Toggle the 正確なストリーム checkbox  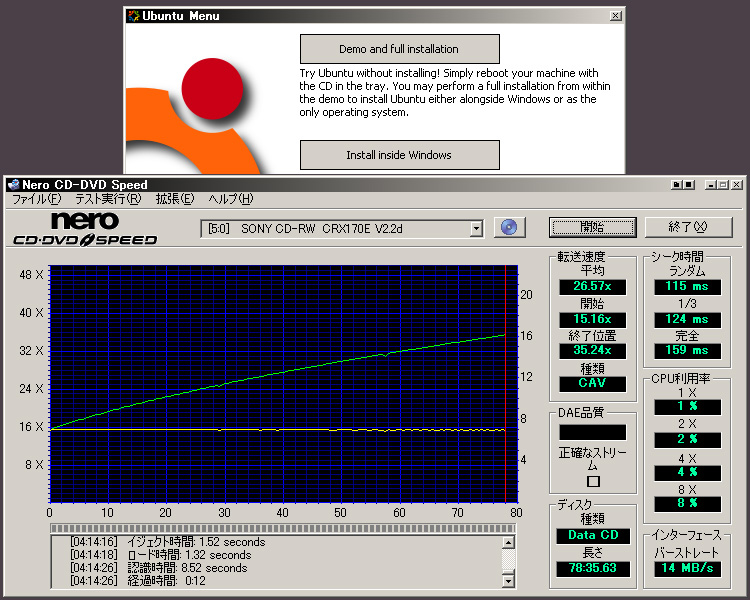click(593, 481)
